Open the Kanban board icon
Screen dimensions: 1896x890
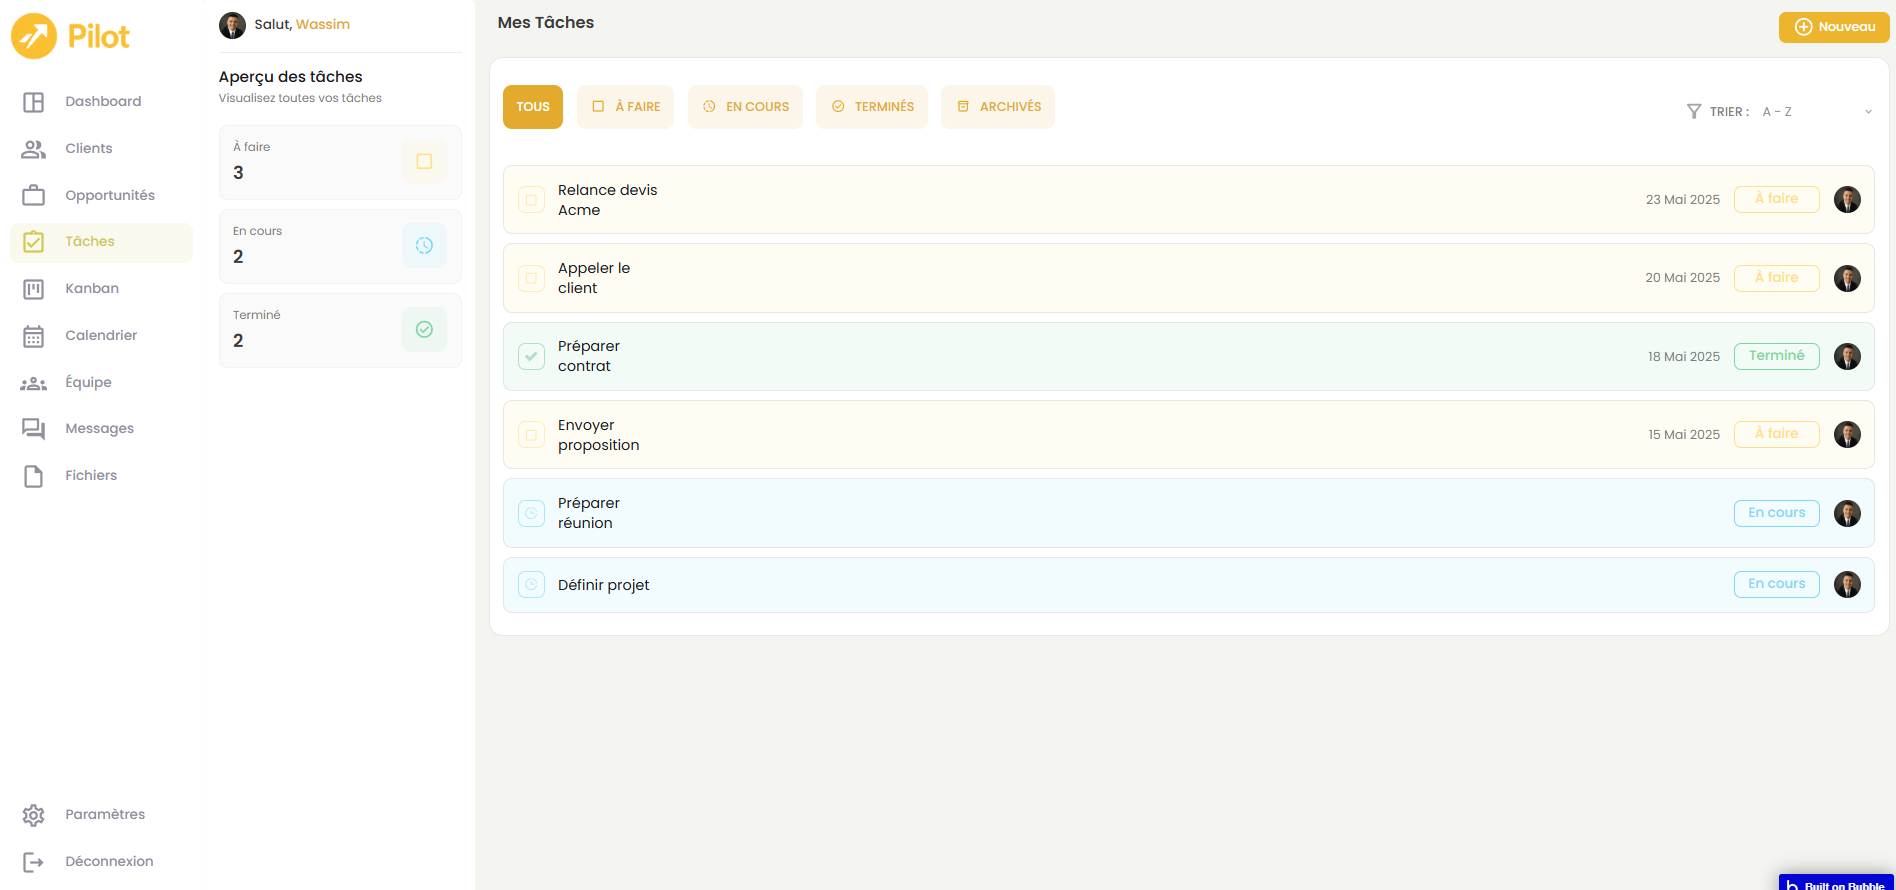(34, 289)
